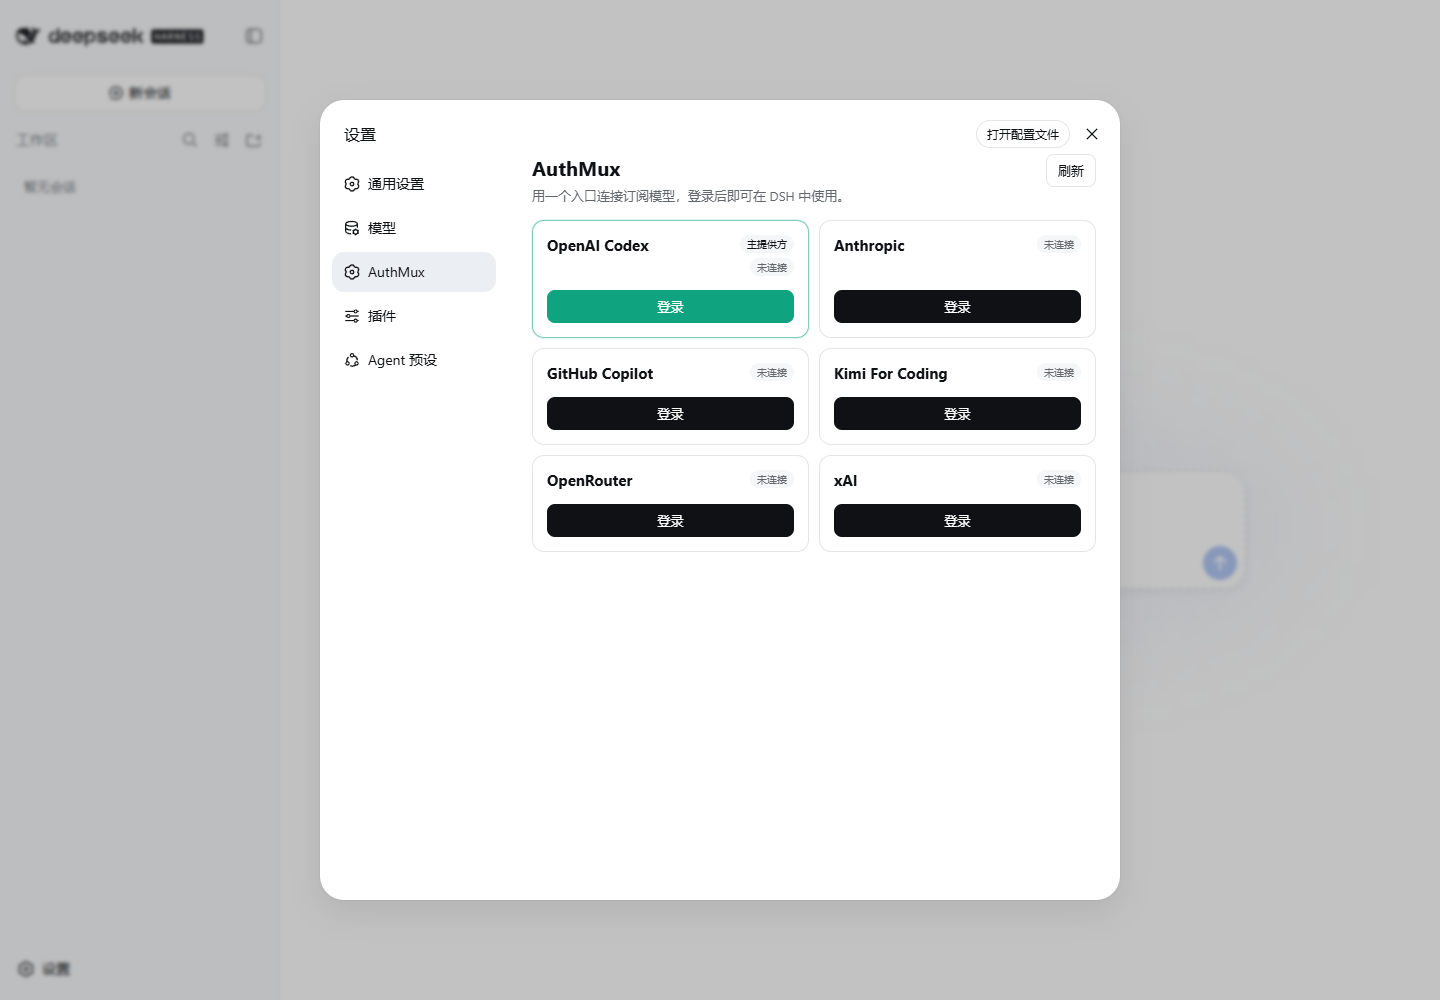Click settings gear at bottom-left of background
Image resolution: width=1440 pixels, height=1000 pixels.
click(26, 968)
